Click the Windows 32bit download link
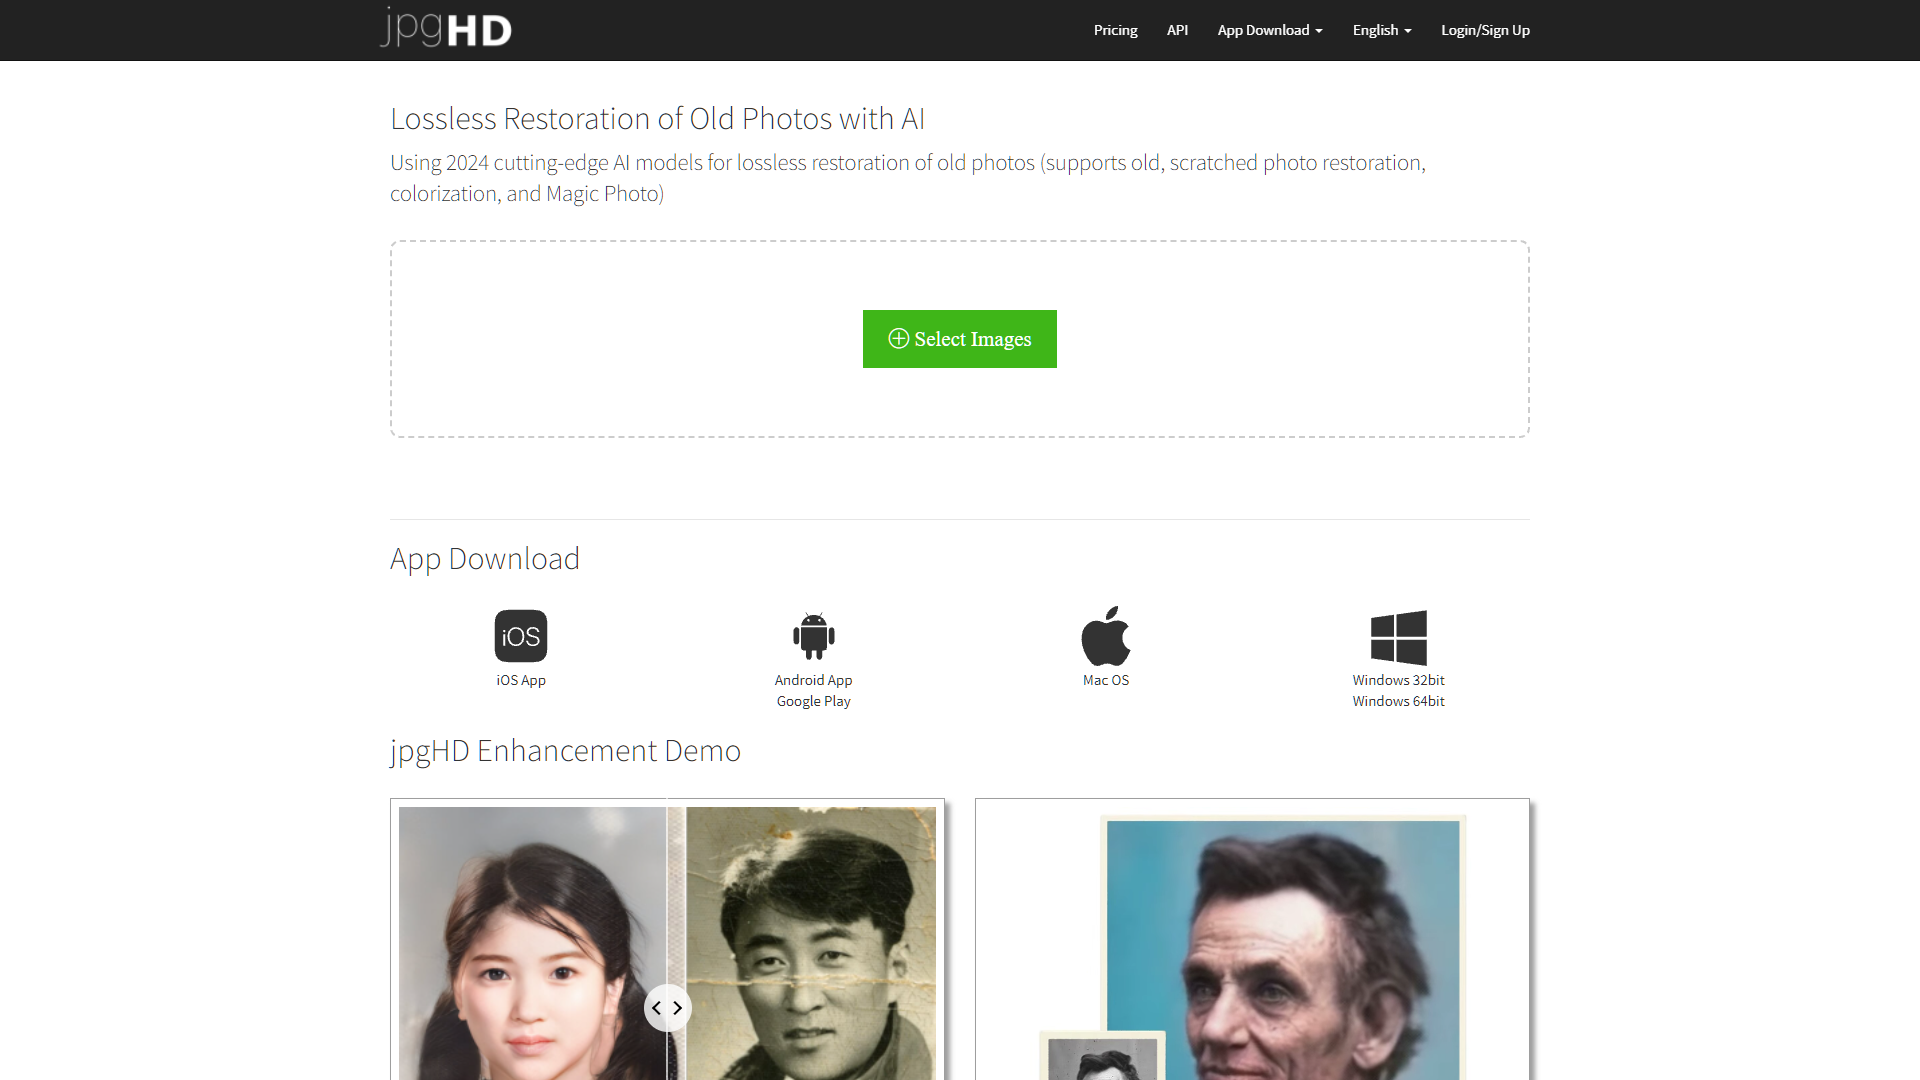 tap(1397, 679)
